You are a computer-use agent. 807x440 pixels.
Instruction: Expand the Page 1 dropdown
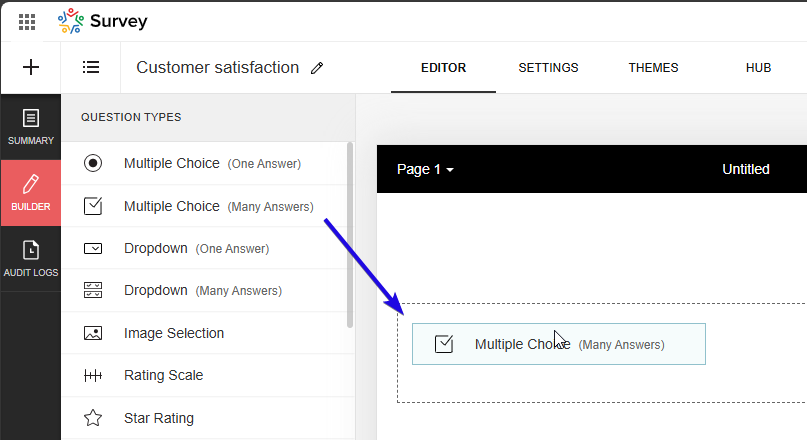click(425, 169)
